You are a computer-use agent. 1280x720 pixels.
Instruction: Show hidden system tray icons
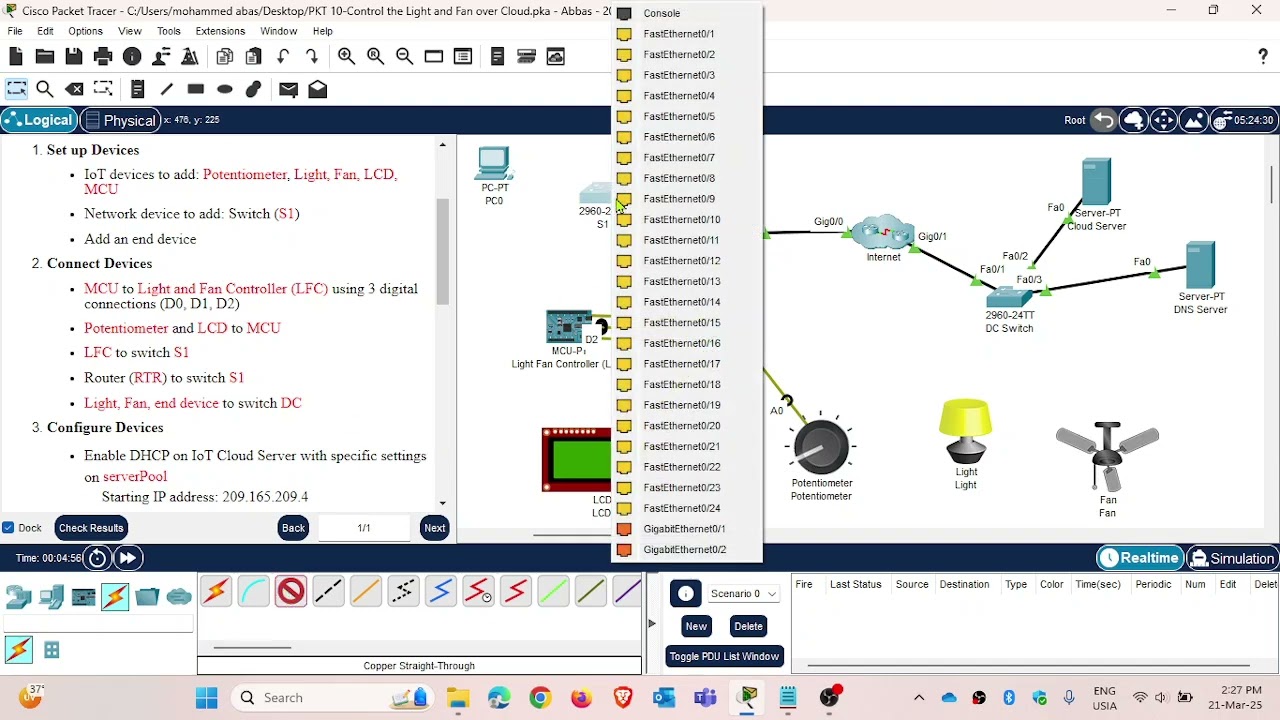(919, 698)
